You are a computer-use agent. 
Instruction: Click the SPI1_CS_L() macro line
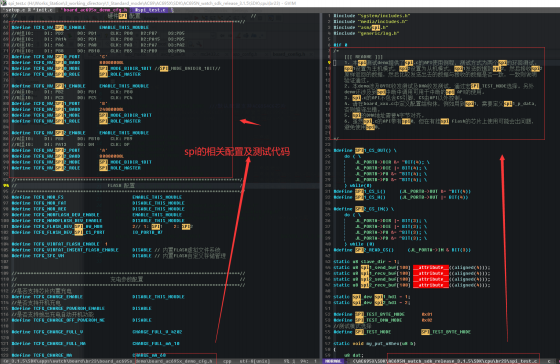(402, 191)
